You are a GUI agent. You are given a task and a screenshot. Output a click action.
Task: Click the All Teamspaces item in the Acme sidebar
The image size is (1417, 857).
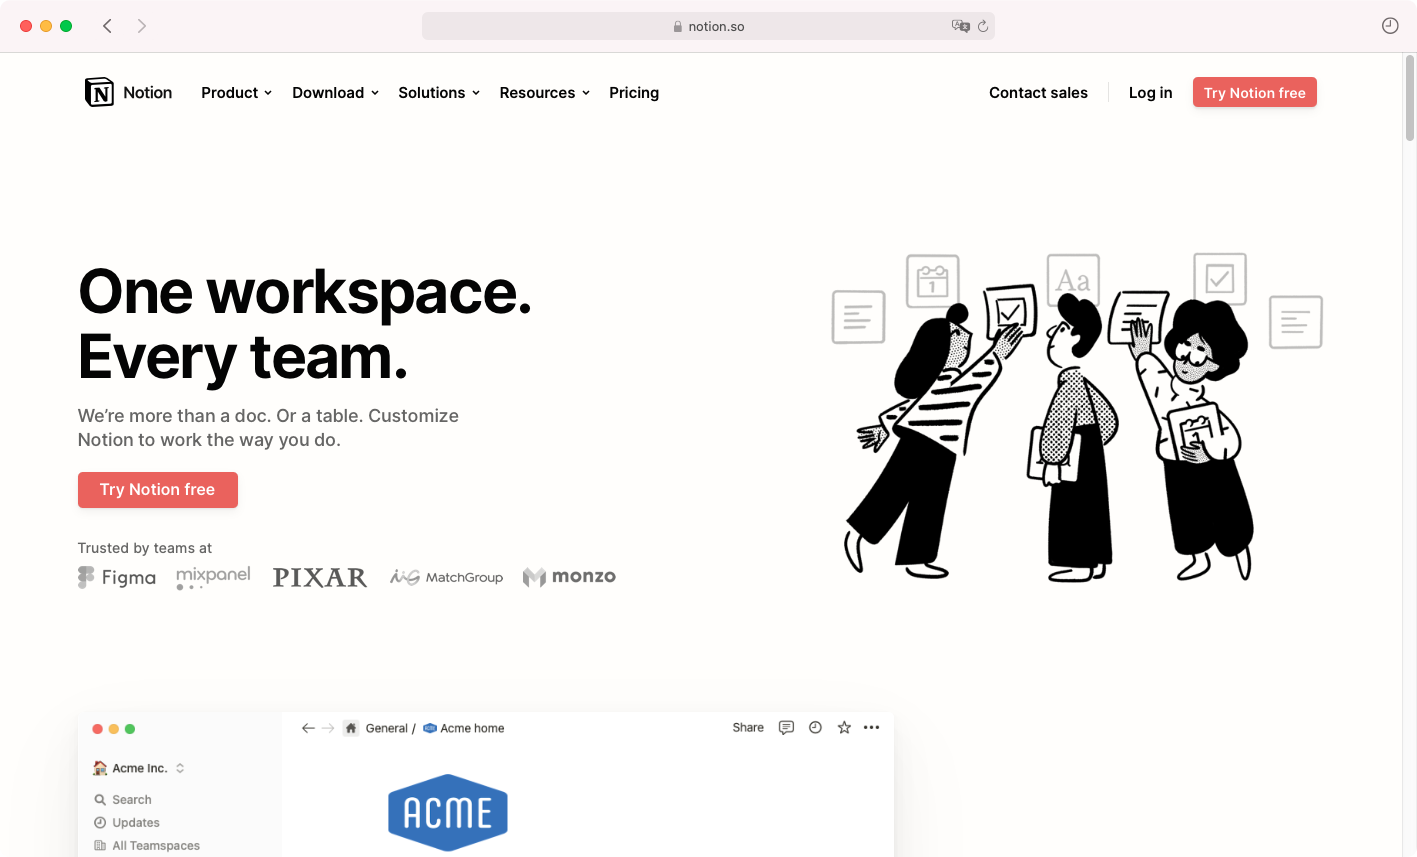pyautogui.click(x=146, y=846)
